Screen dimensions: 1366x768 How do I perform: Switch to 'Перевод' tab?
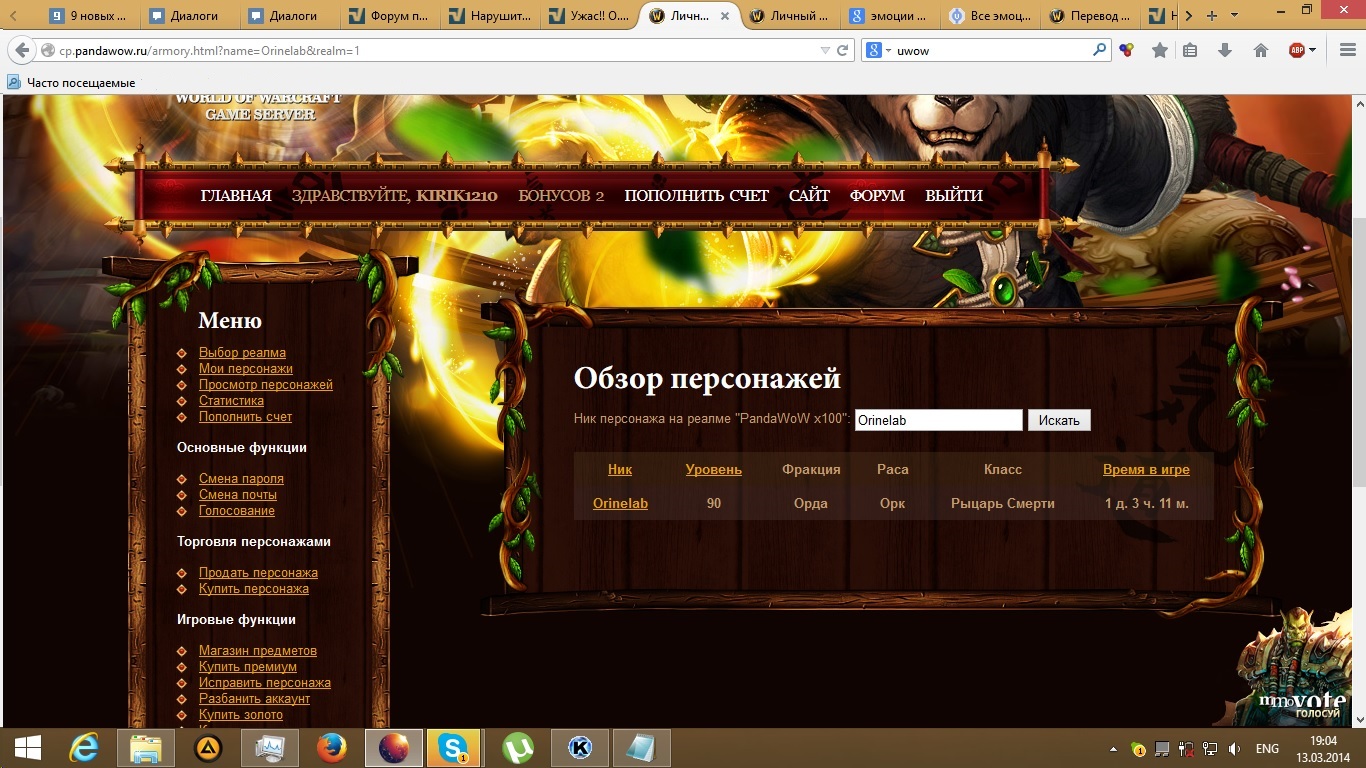pos(1090,16)
